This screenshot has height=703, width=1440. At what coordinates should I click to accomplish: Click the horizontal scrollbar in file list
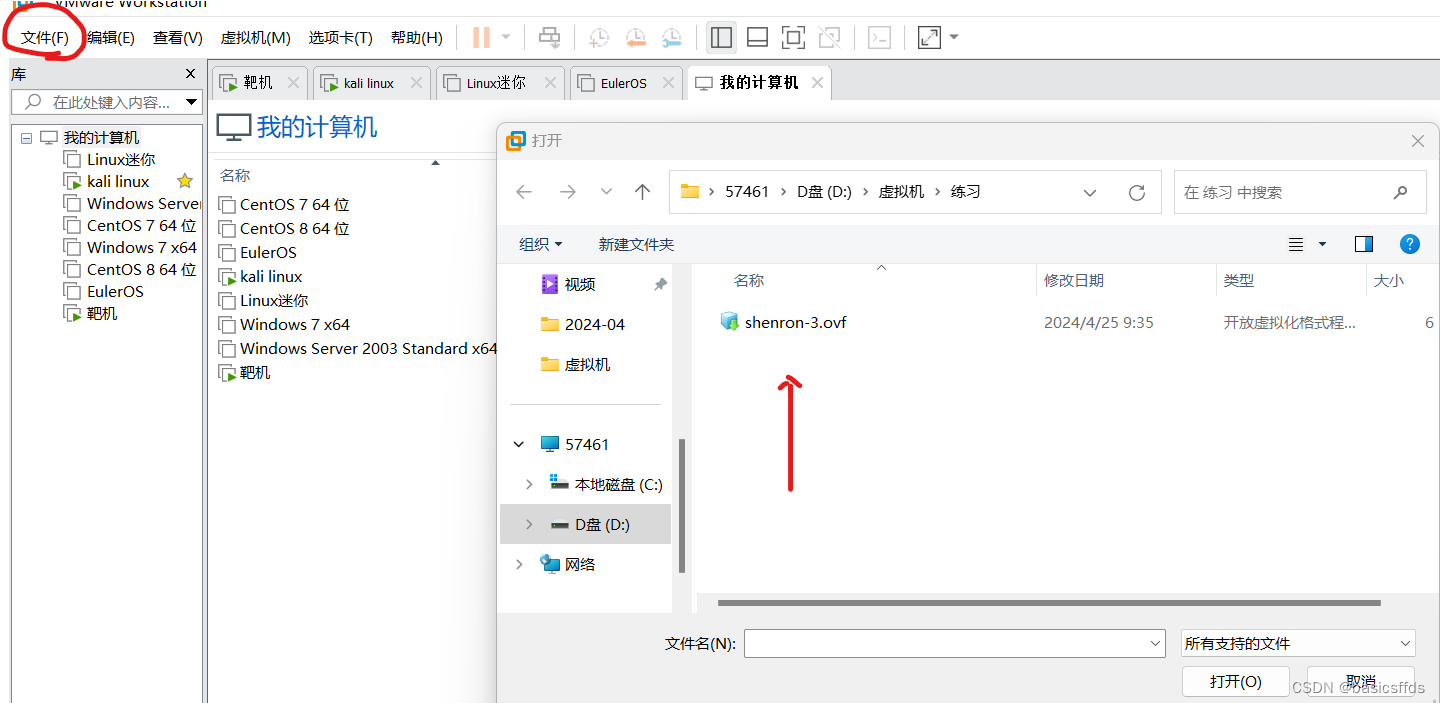[1049, 603]
